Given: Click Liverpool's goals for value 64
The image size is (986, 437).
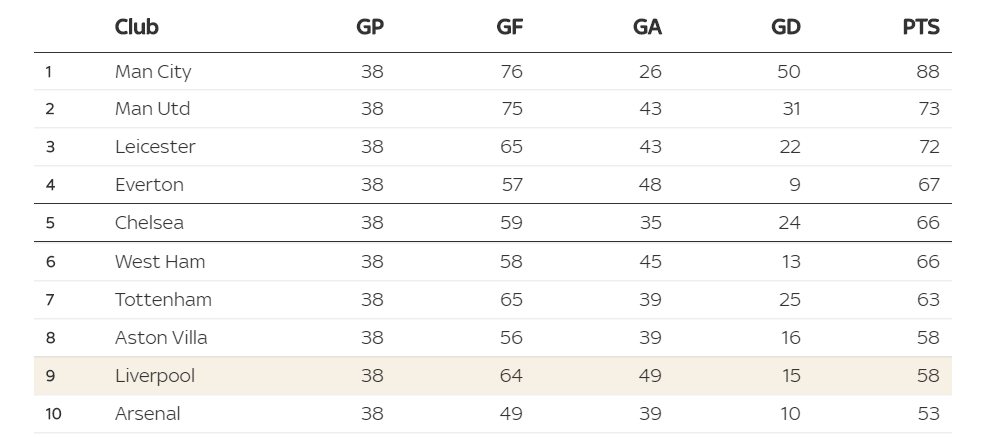Looking at the screenshot, I should tap(511, 375).
